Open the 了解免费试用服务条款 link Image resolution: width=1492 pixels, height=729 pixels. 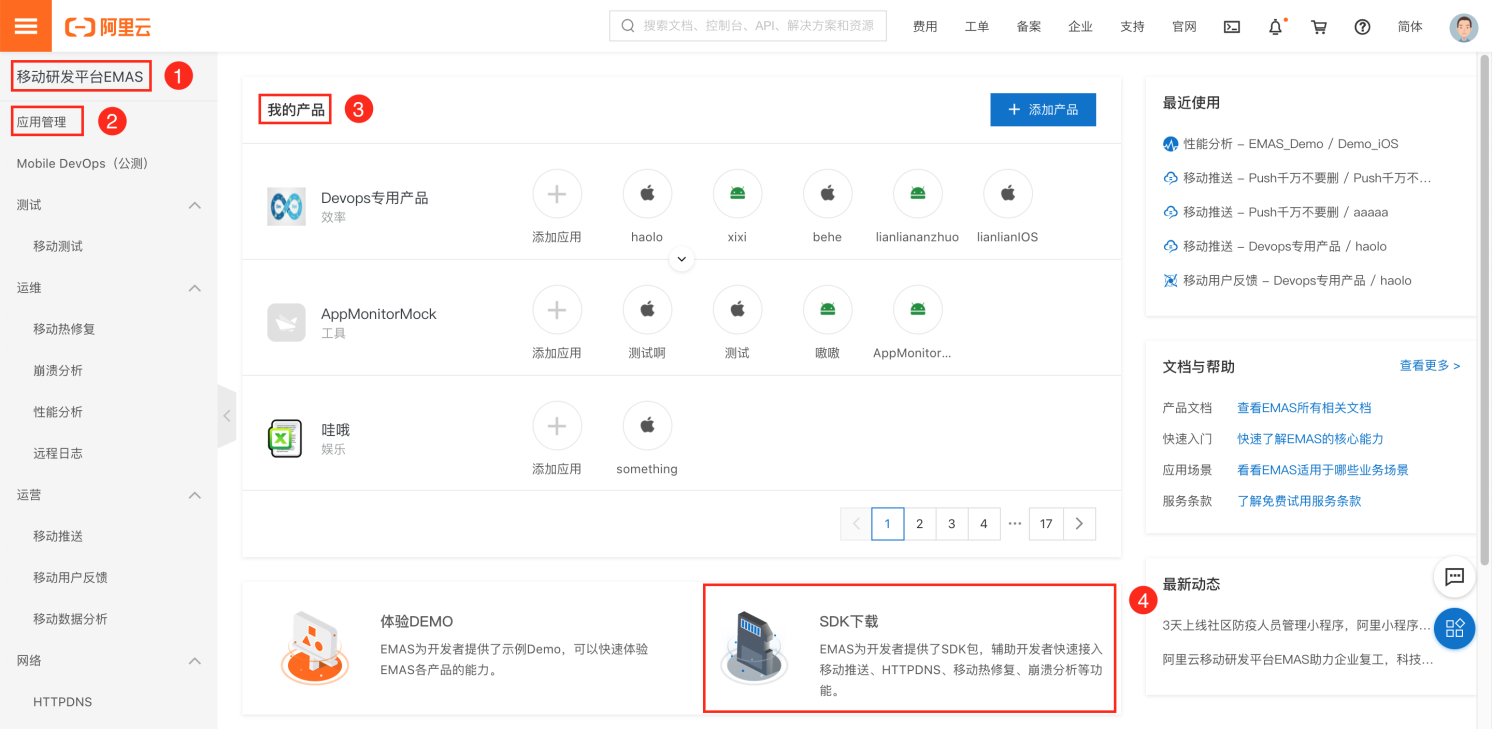point(1299,501)
